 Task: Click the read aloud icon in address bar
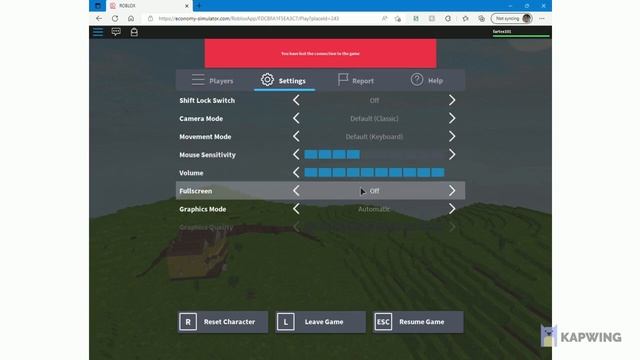[384, 18]
